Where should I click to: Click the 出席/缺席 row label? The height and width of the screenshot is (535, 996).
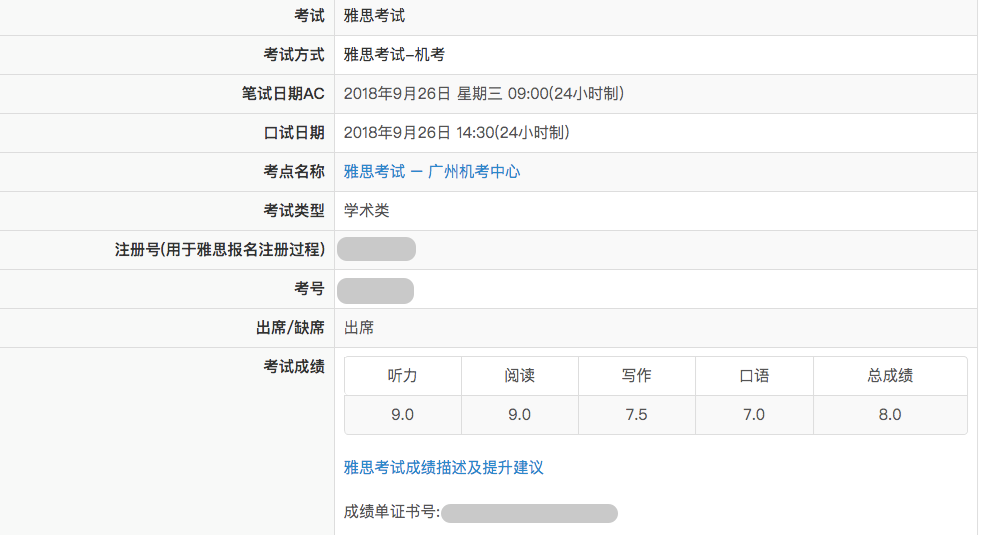point(290,328)
